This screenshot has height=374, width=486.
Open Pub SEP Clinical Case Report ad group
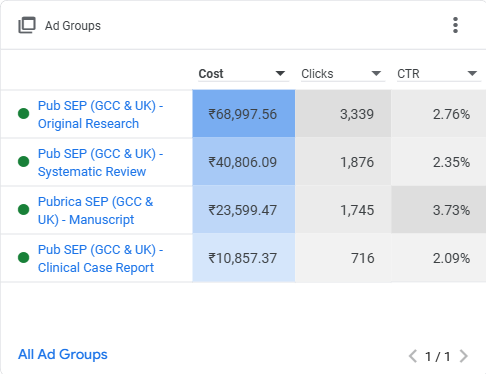coord(100,258)
